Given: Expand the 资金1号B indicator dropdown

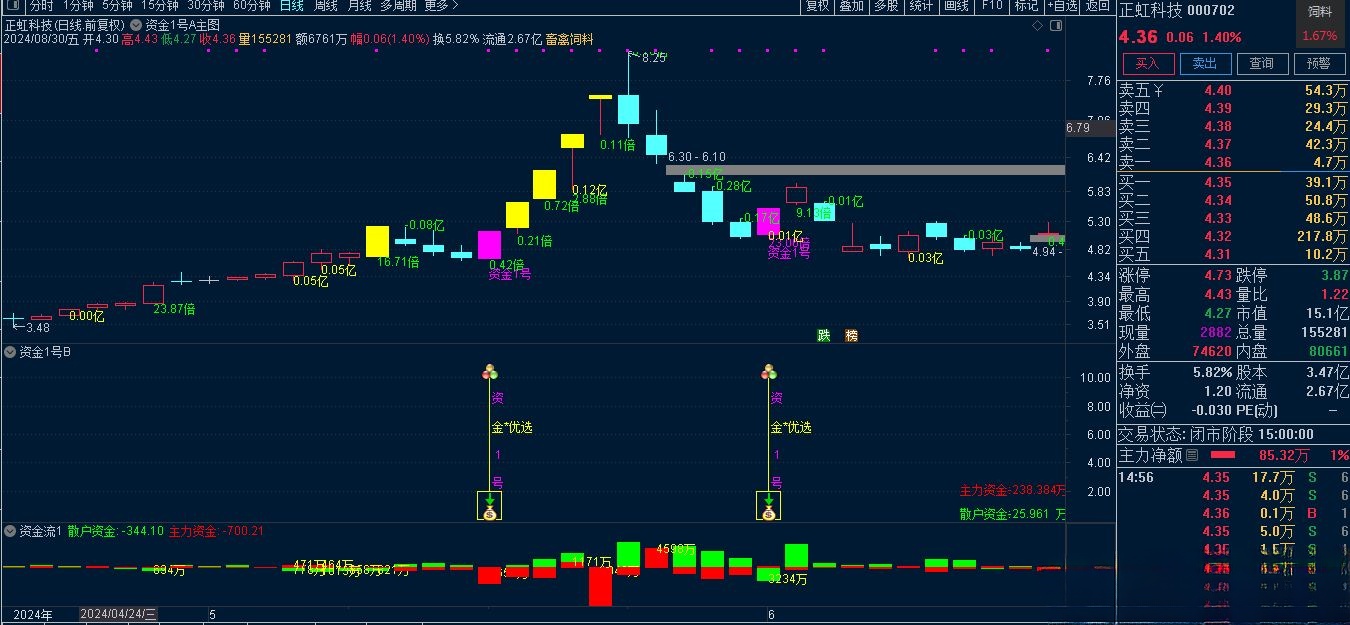Looking at the screenshot, I should tap(10, 352).
